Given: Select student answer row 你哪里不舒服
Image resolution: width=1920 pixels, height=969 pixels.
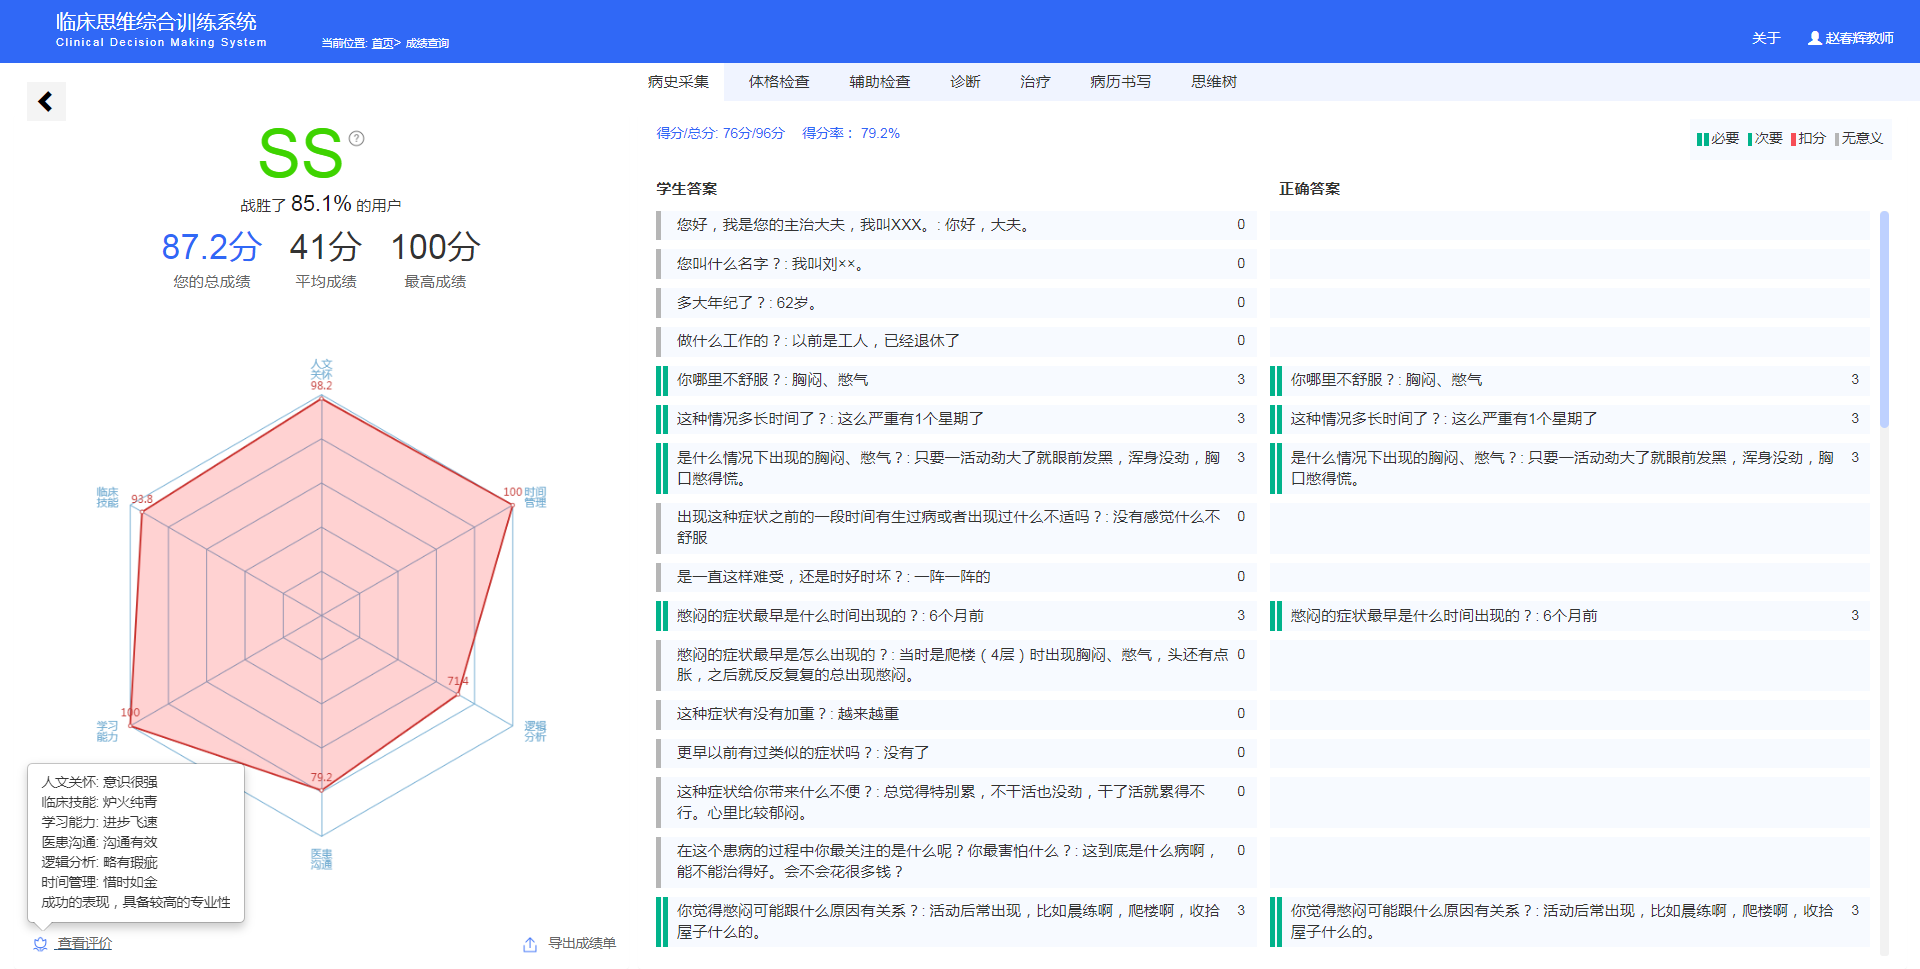Looking at the screenshot, I should (x=956, y=380).
